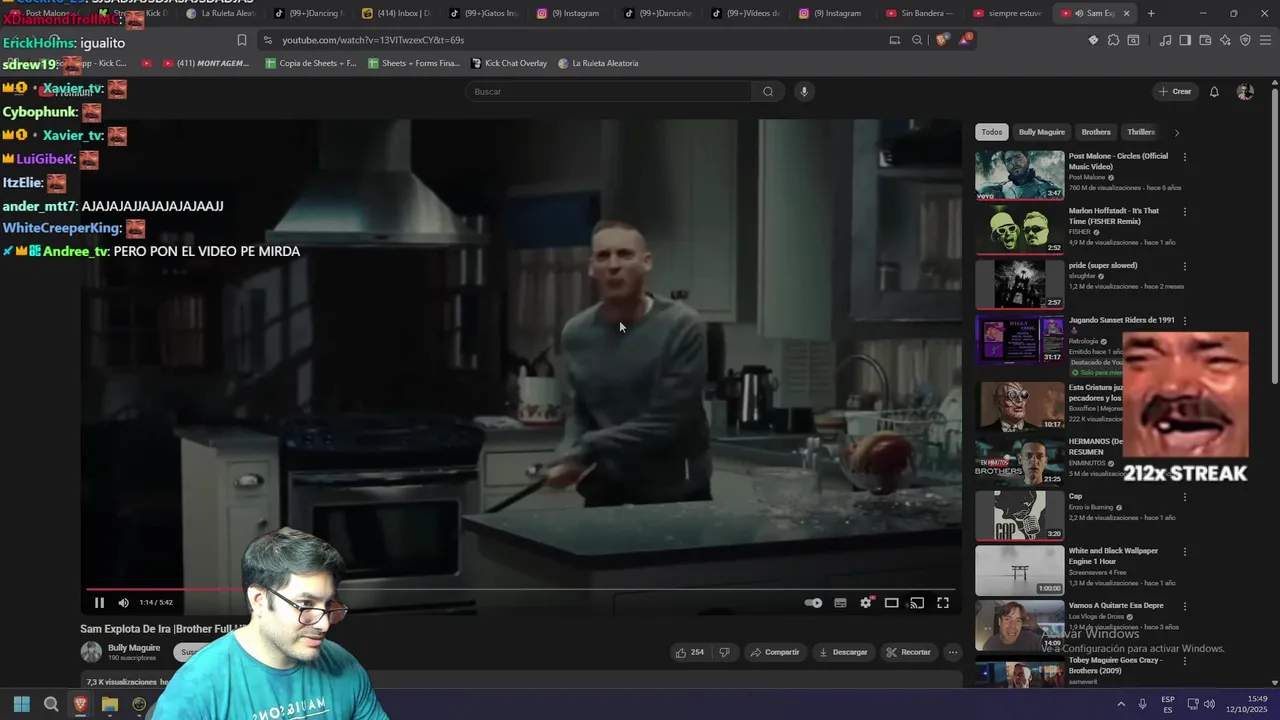1280x720 pixels.
Task: Focus the YouTube Buscar search field
Action: (x=610, y=91)
